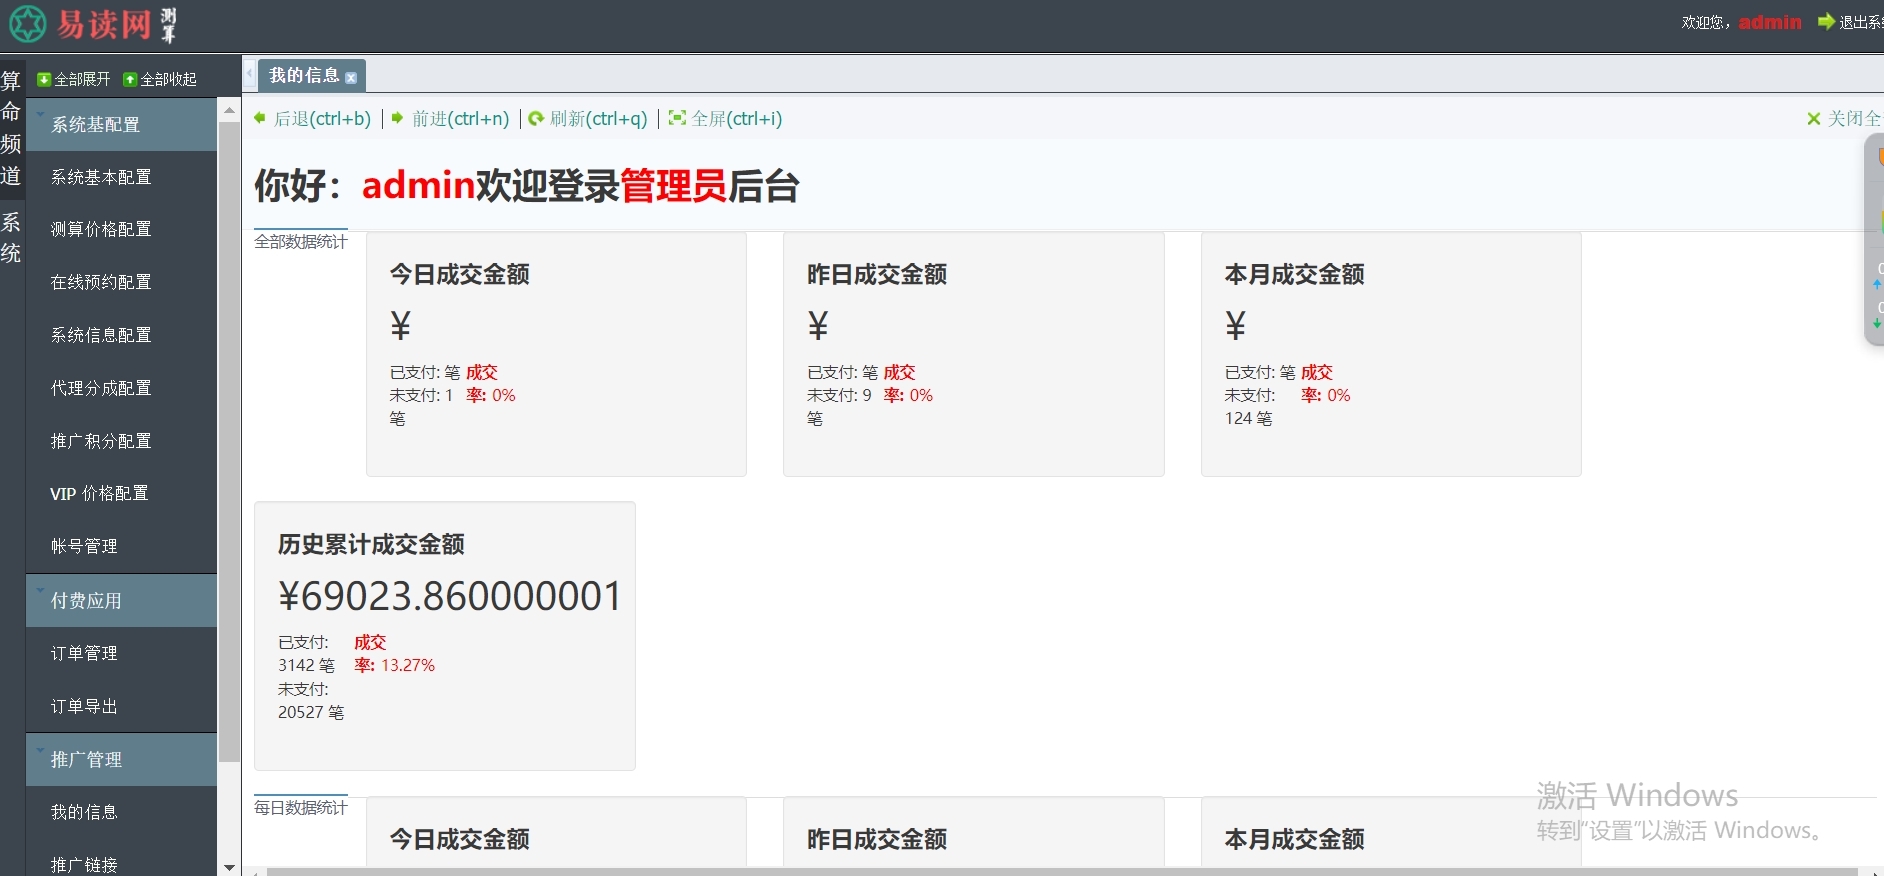The width and height of the screenshot is (1884, 876).
Task: Open 订单管理 in sidebar
Action: [84, 653]
